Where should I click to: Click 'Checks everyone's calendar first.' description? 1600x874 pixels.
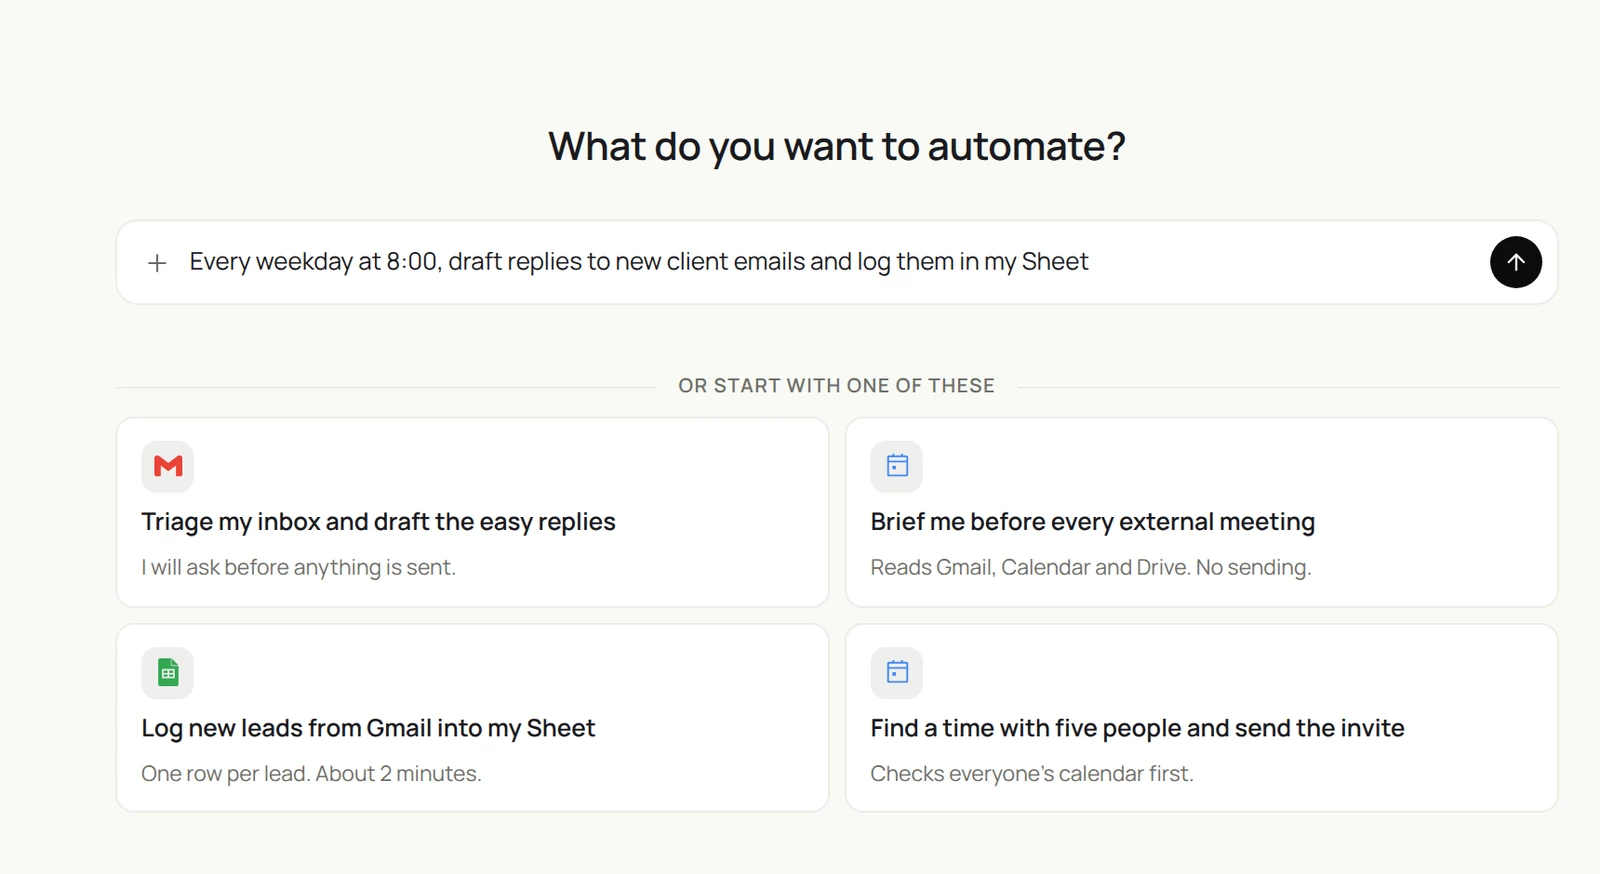pos(1031,773)
